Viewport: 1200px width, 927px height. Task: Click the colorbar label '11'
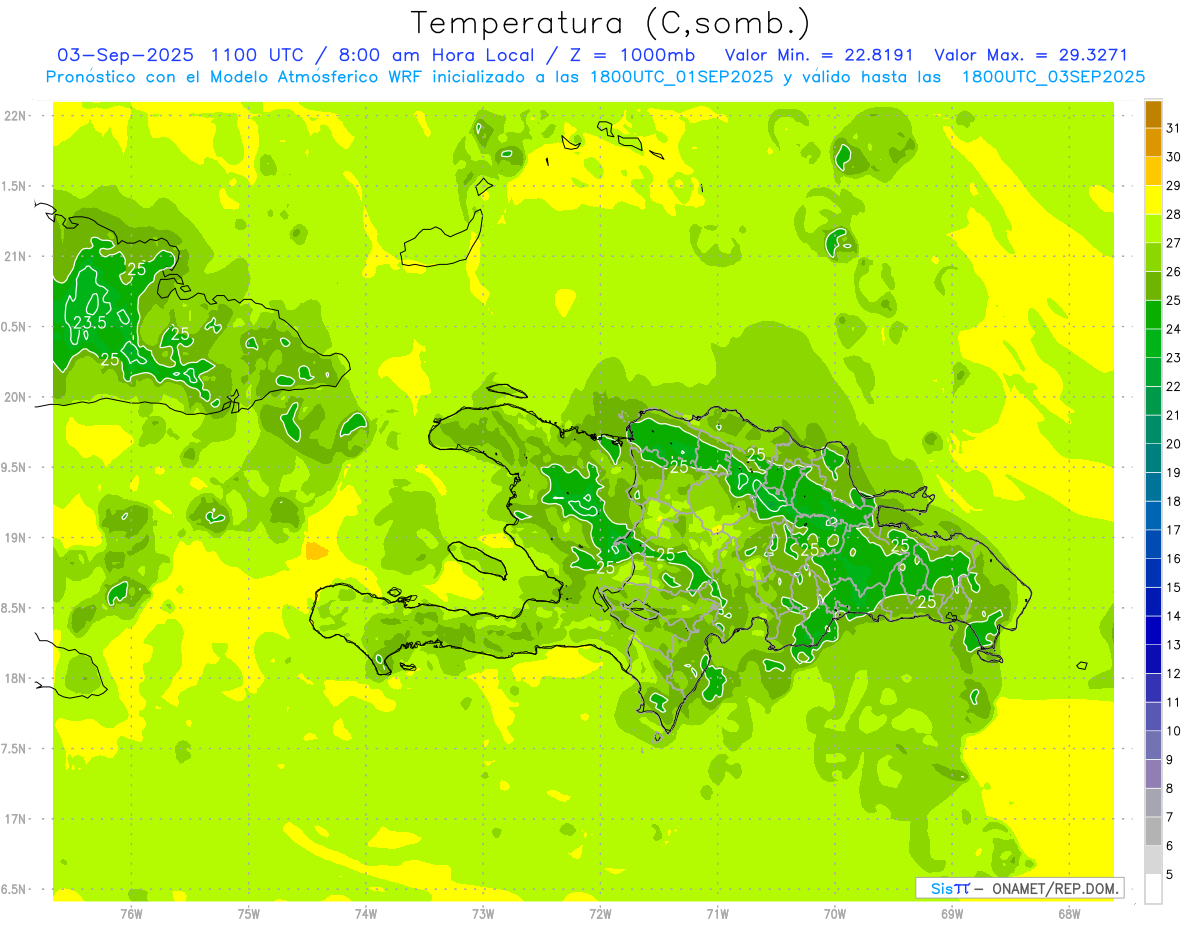pyautogui.click(x=1174, y=702)
